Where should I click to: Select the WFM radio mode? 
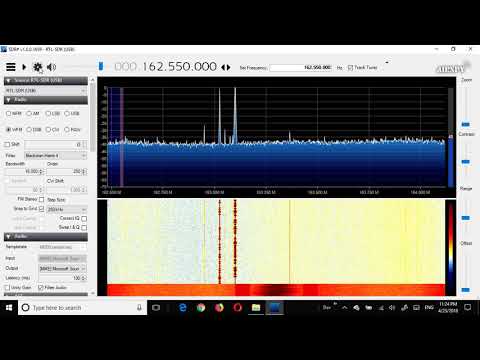coord(9,129)
